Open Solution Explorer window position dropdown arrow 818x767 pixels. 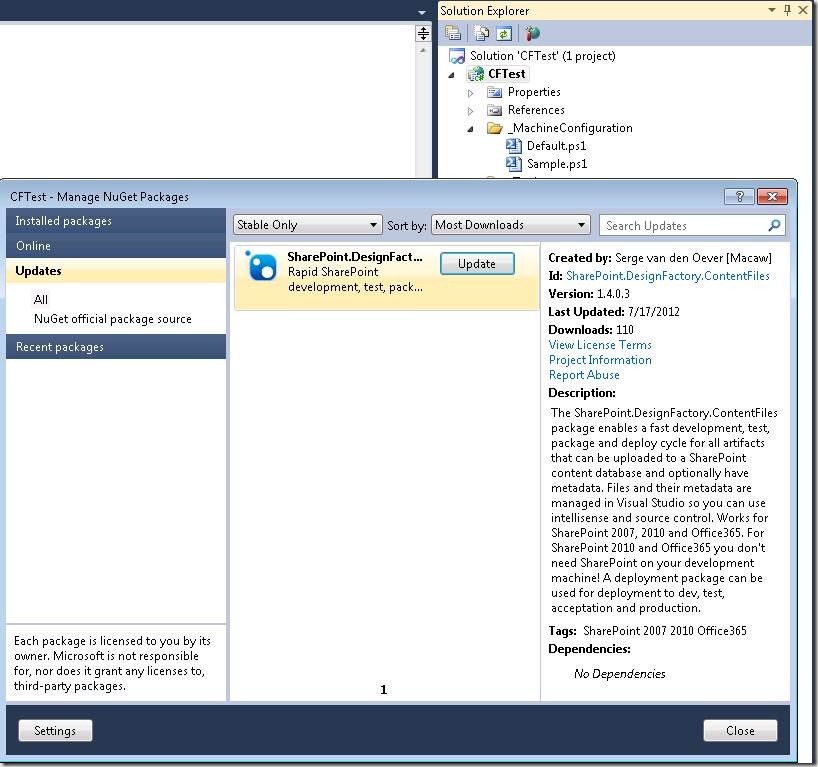click(772, 10)
